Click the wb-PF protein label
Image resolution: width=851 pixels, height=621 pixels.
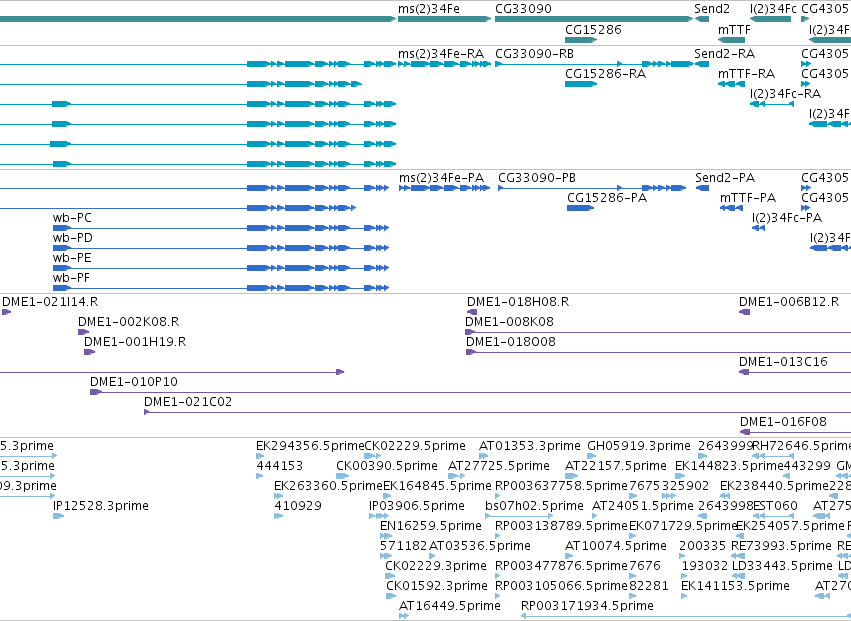coord(71,278)
